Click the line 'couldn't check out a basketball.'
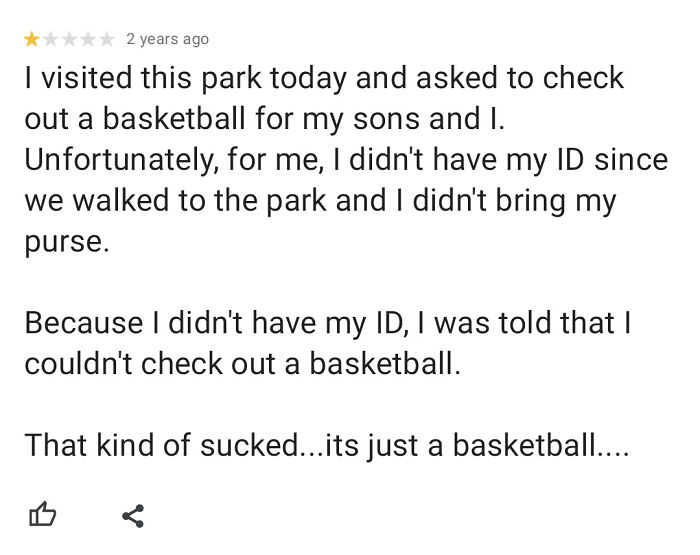The width and height of the screenshot is (700, 555). tap(242, 363)
